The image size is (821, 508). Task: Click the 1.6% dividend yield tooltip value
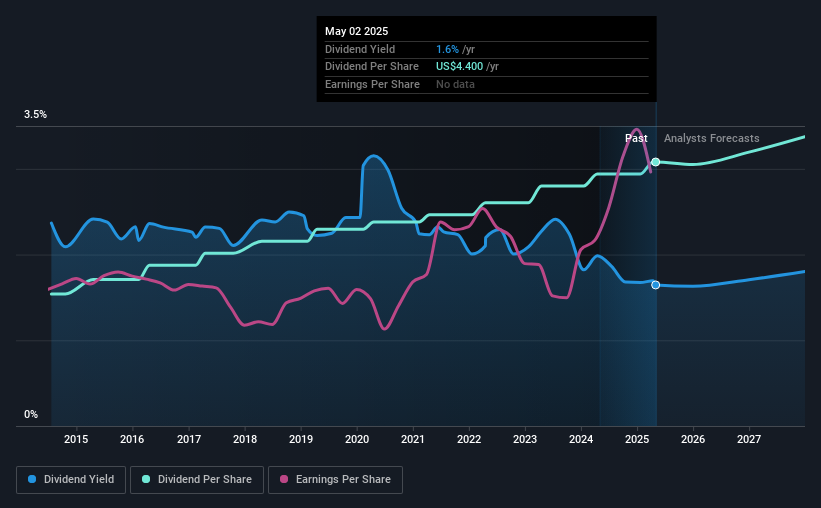point(447,49)
